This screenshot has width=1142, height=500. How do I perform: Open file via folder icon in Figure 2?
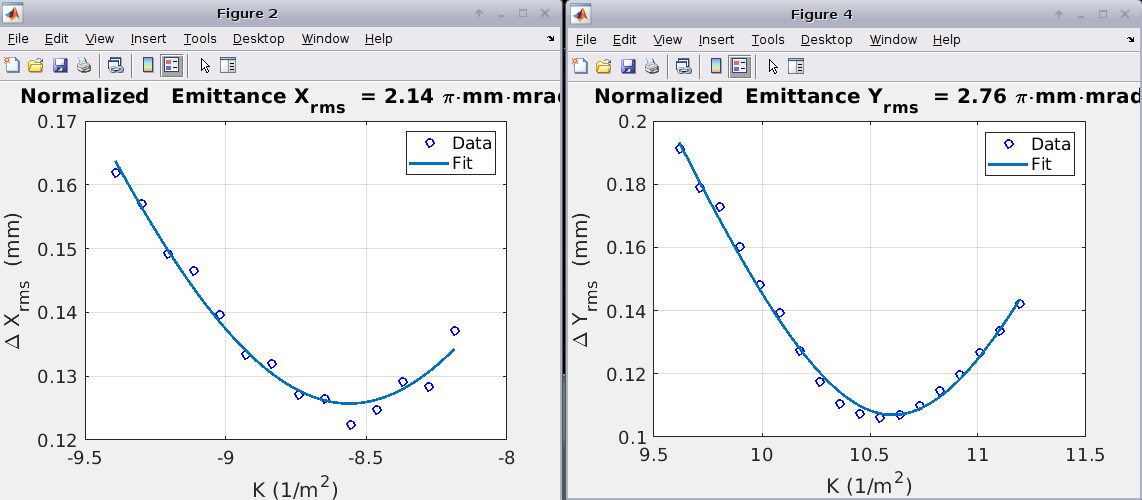(x=35, y=66)
